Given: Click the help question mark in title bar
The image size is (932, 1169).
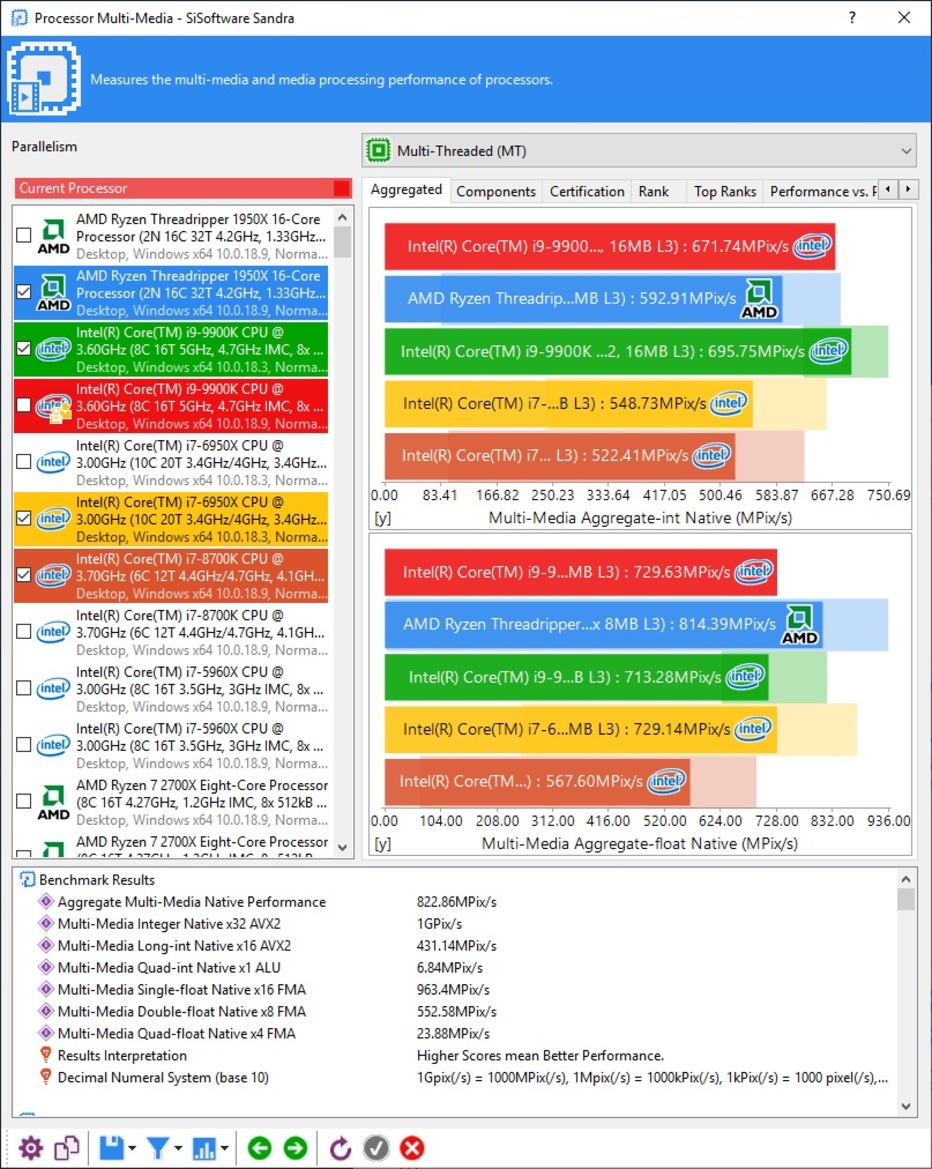Looking at the screenshot, I should pyautogui.click(x=852, y=17).
